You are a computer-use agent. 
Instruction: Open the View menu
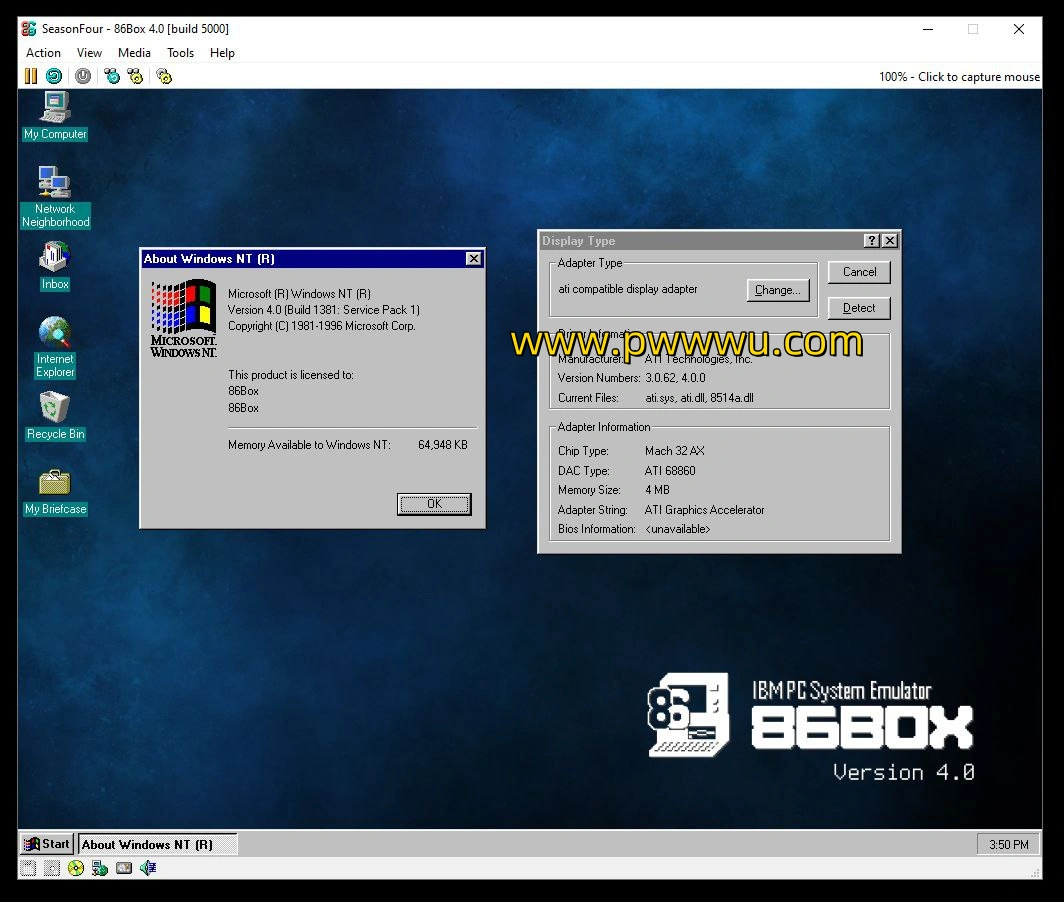(x=89, y=53)
